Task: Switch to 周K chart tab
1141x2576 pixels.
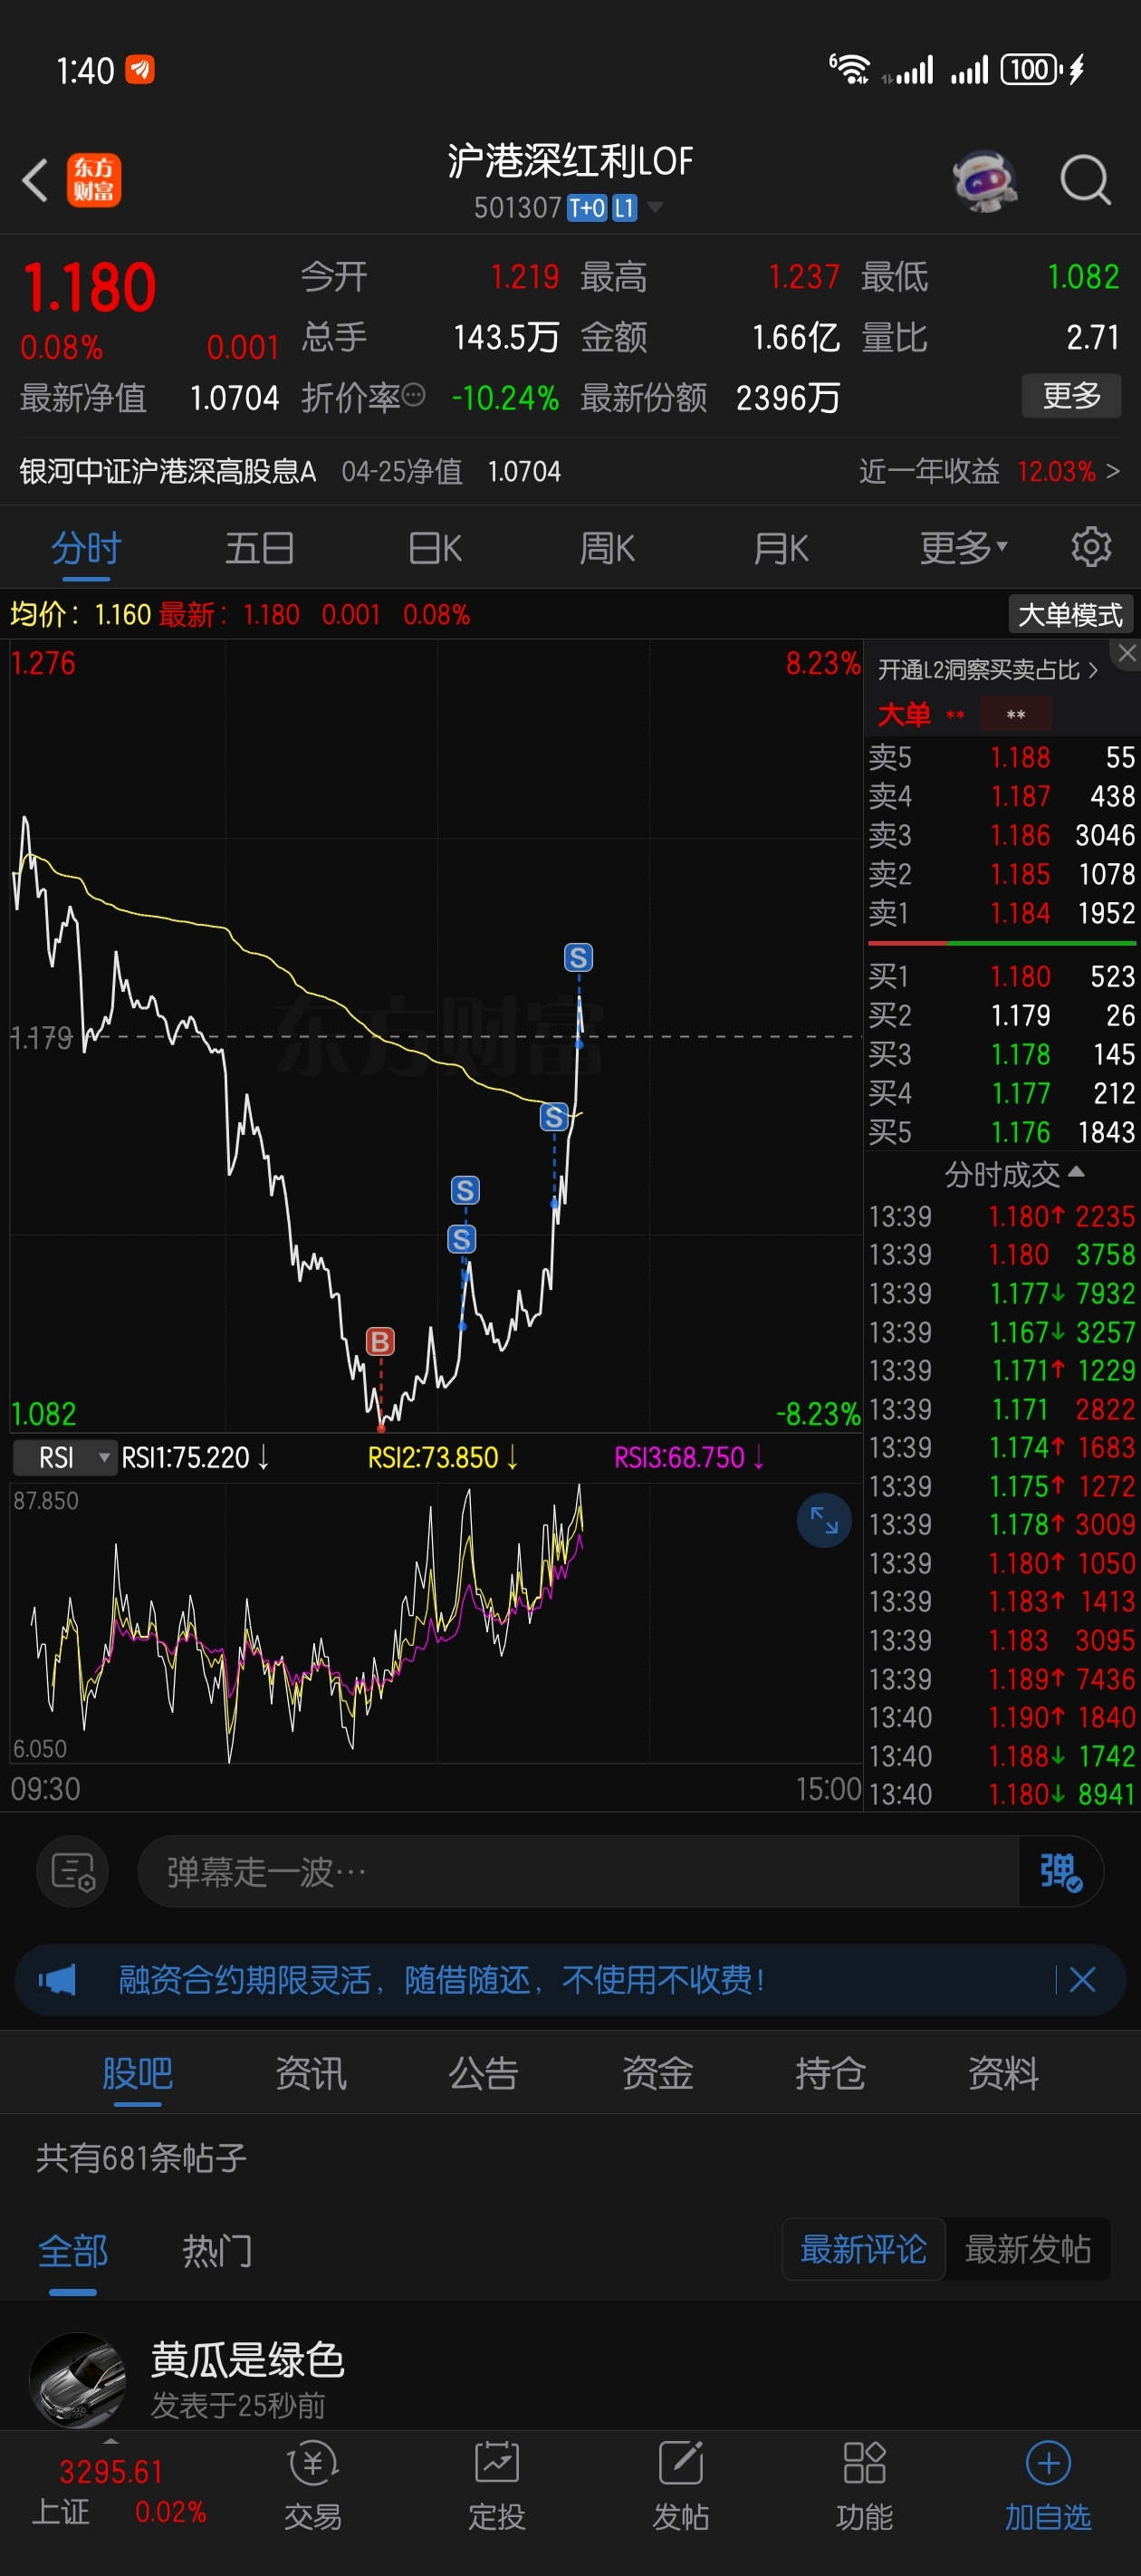Action: (607, 548)
